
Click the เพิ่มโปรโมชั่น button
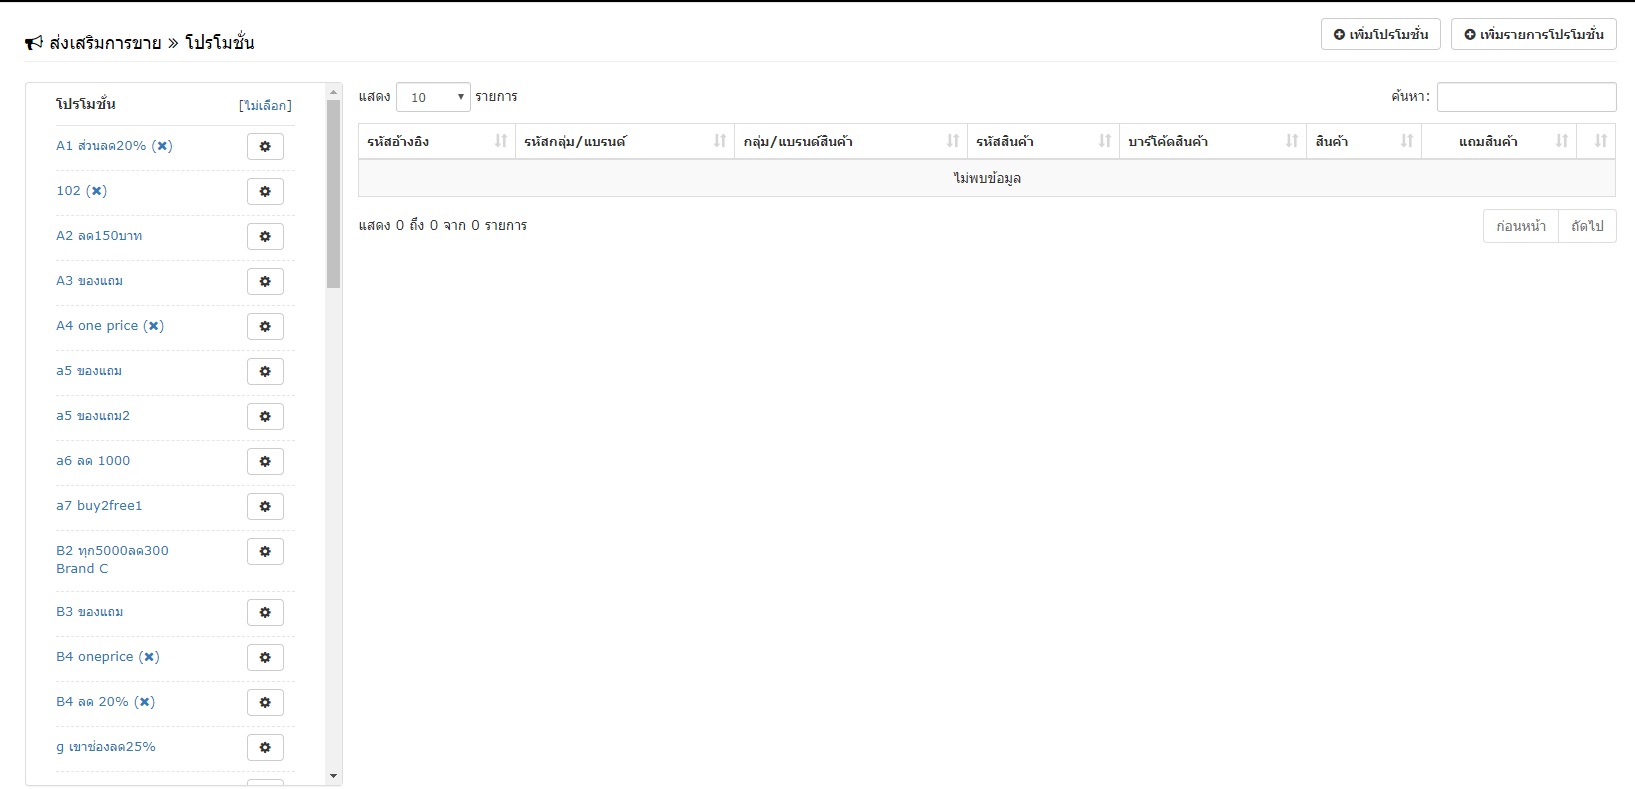point(1381,35)
